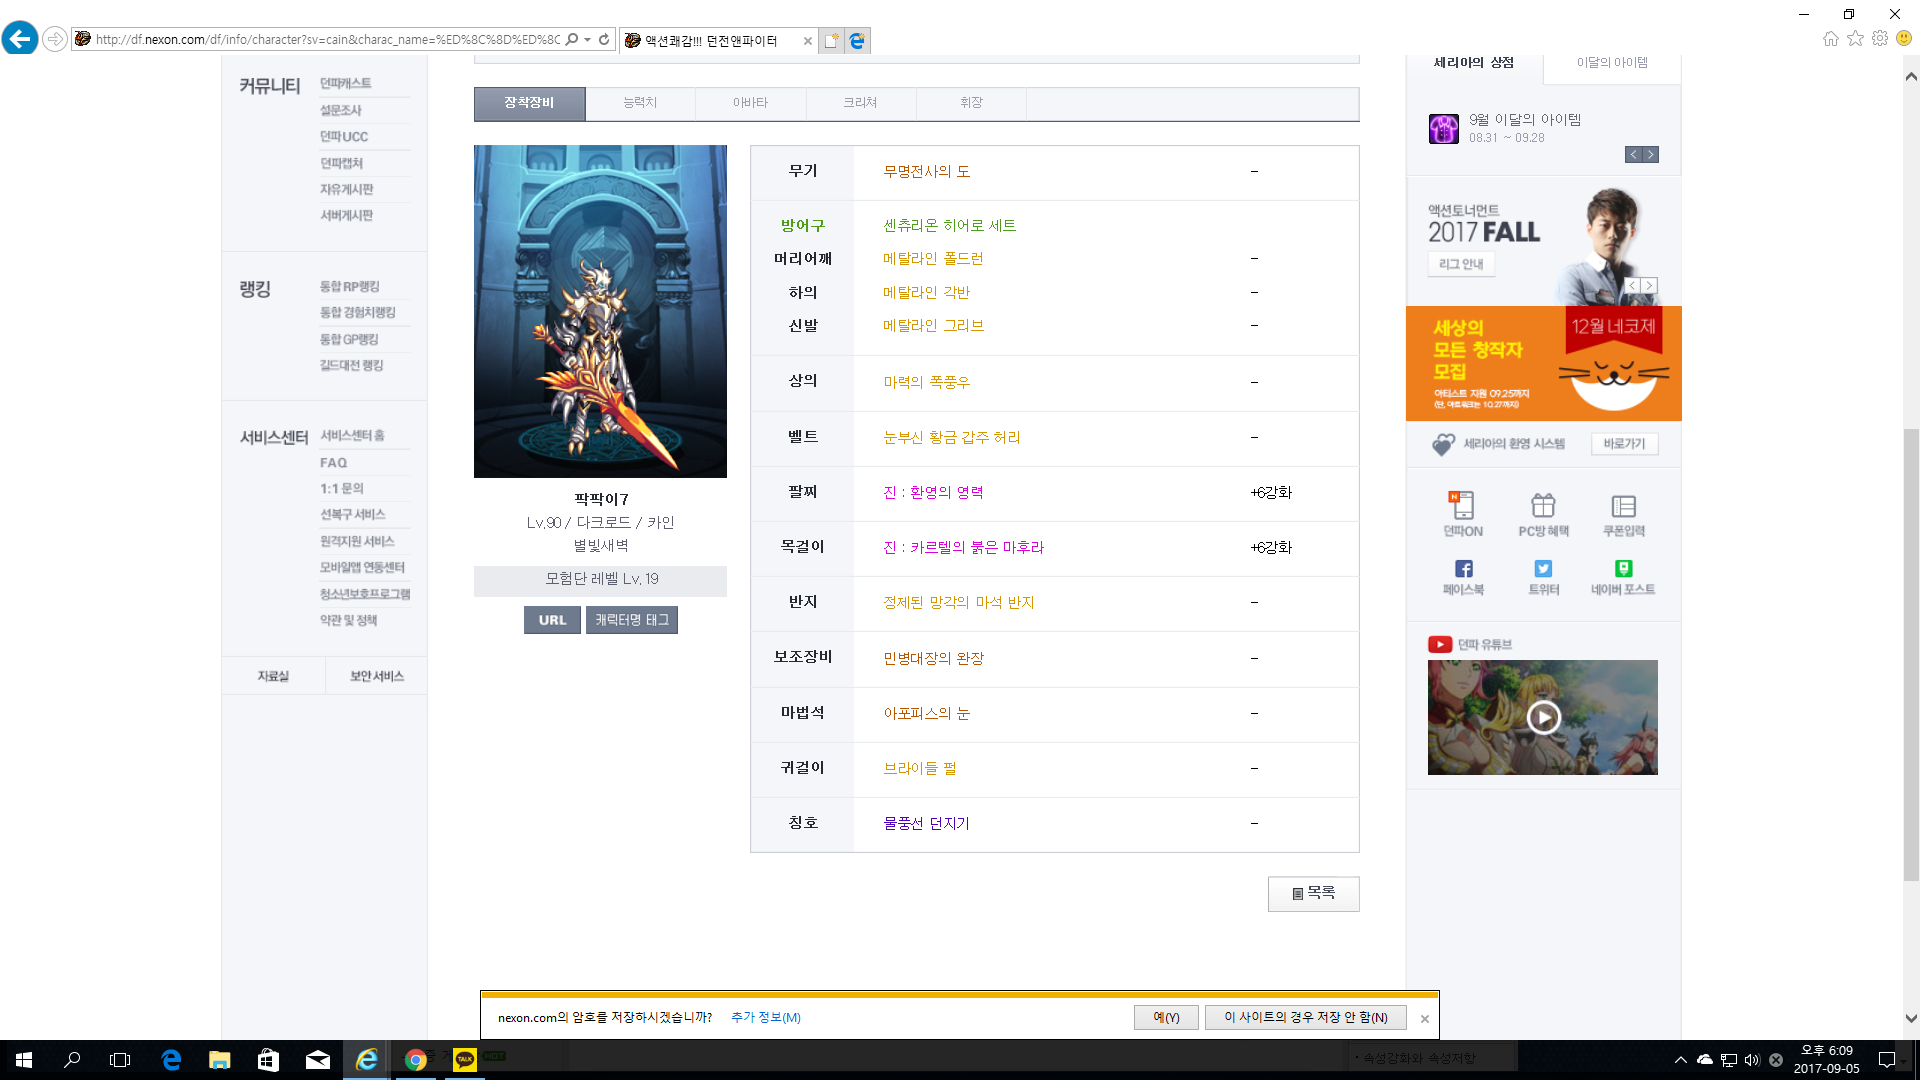Switch to the 휘장 tab
1920x1080 pixels.
(971, 103)
